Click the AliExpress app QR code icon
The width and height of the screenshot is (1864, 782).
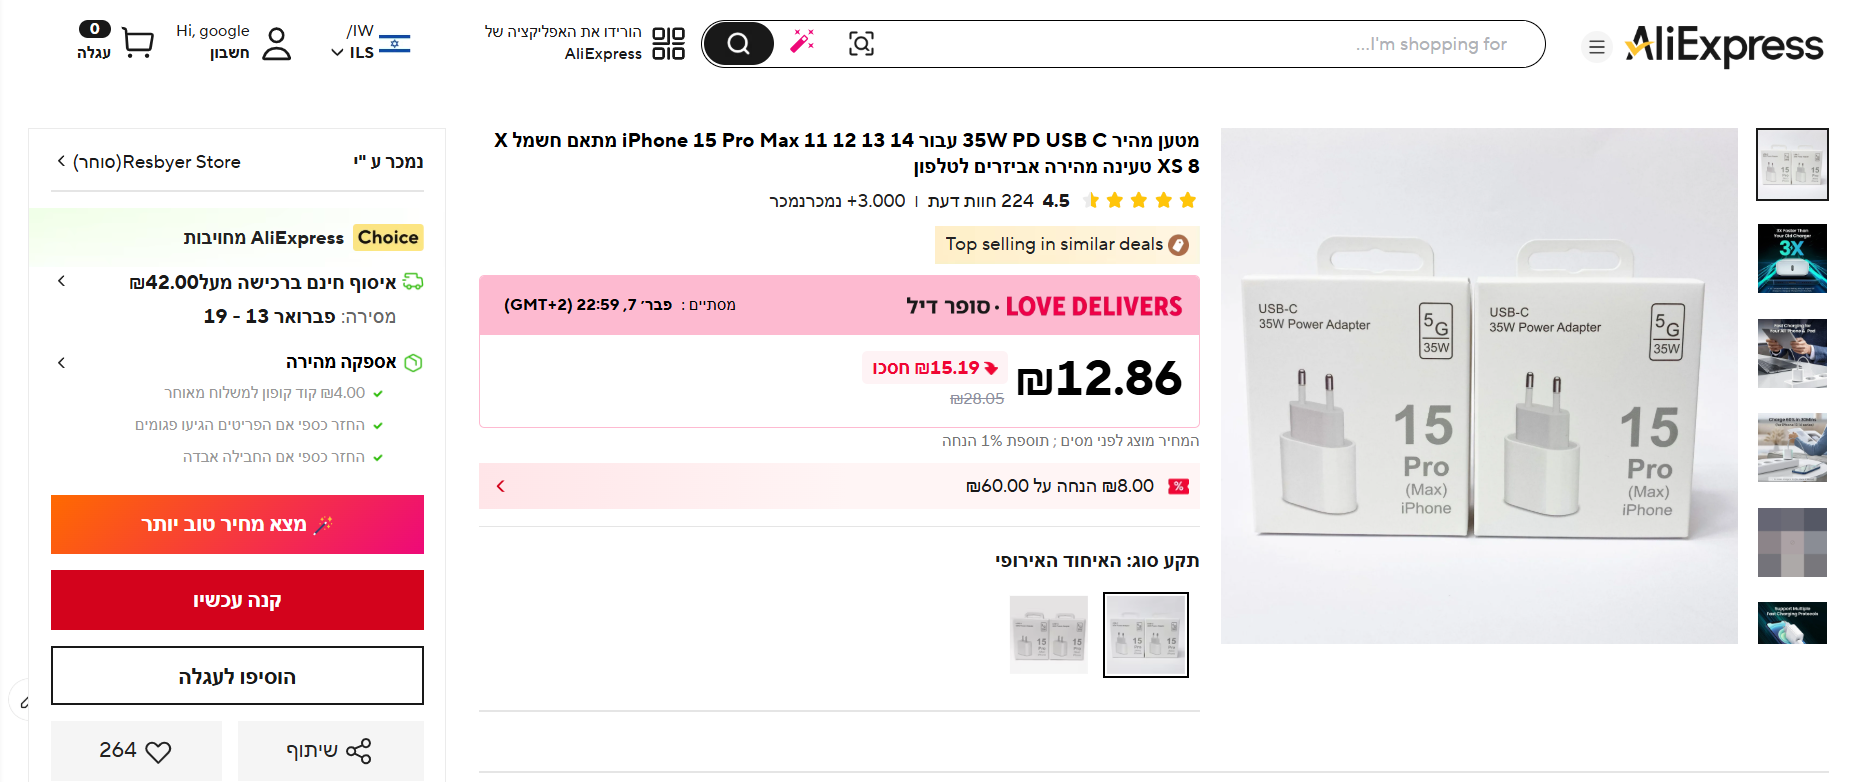[x=668, y=44]
